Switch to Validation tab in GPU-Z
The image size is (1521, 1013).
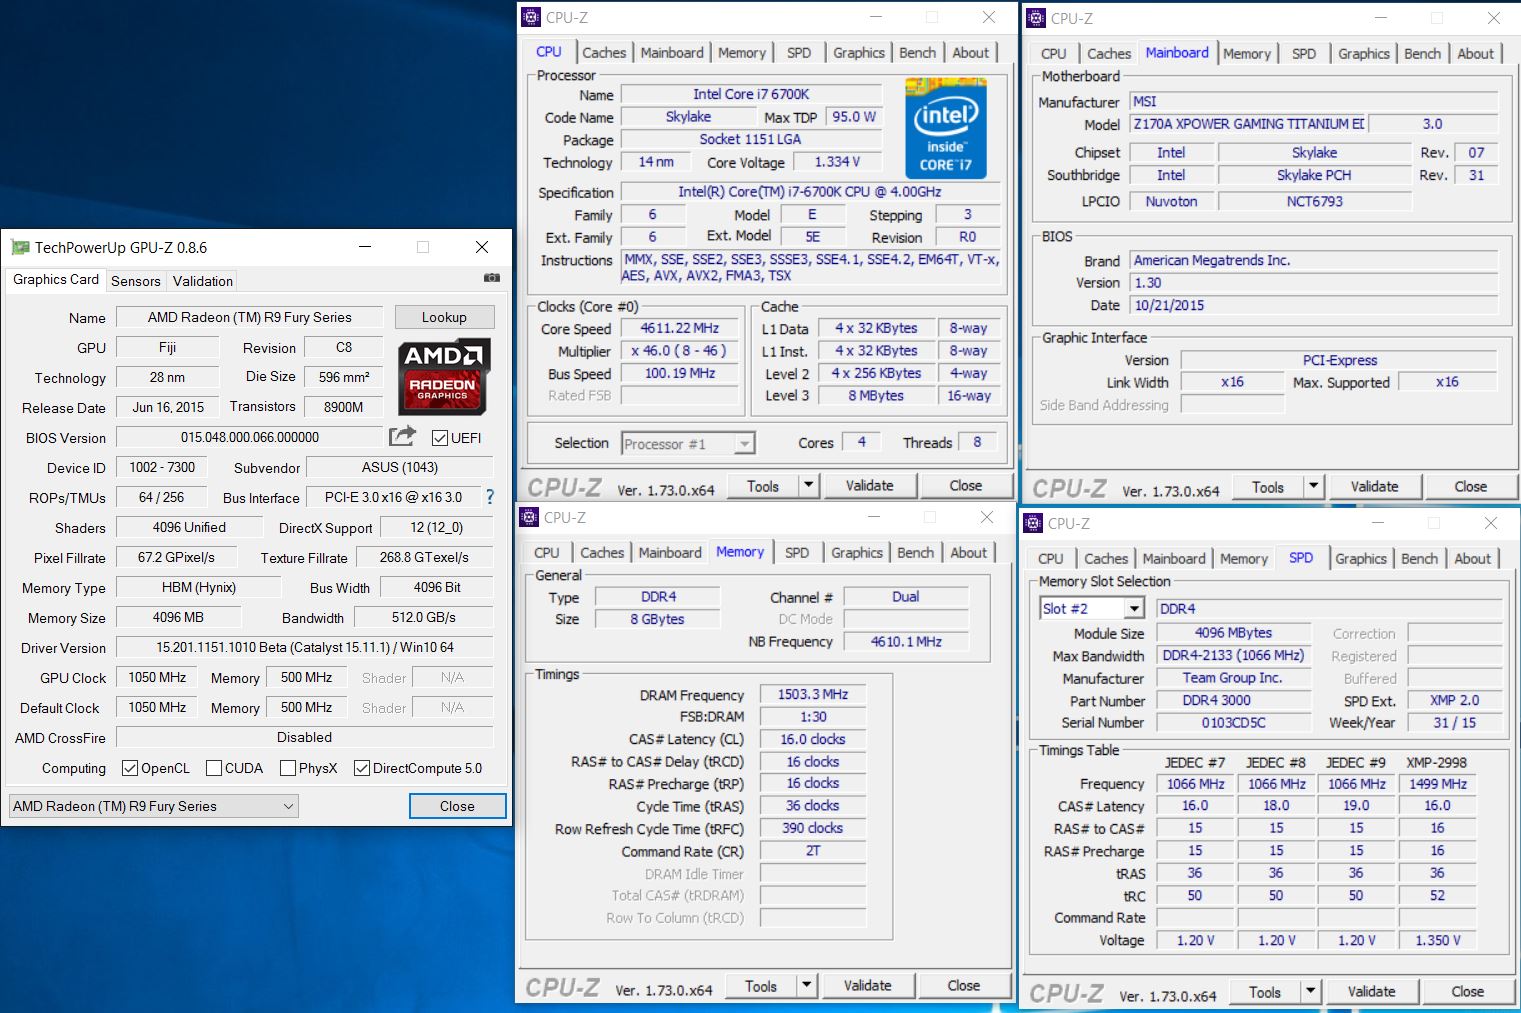[203, 281]
